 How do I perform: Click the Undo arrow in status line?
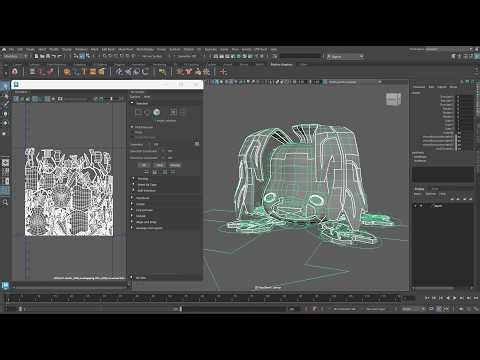point(54,56)
